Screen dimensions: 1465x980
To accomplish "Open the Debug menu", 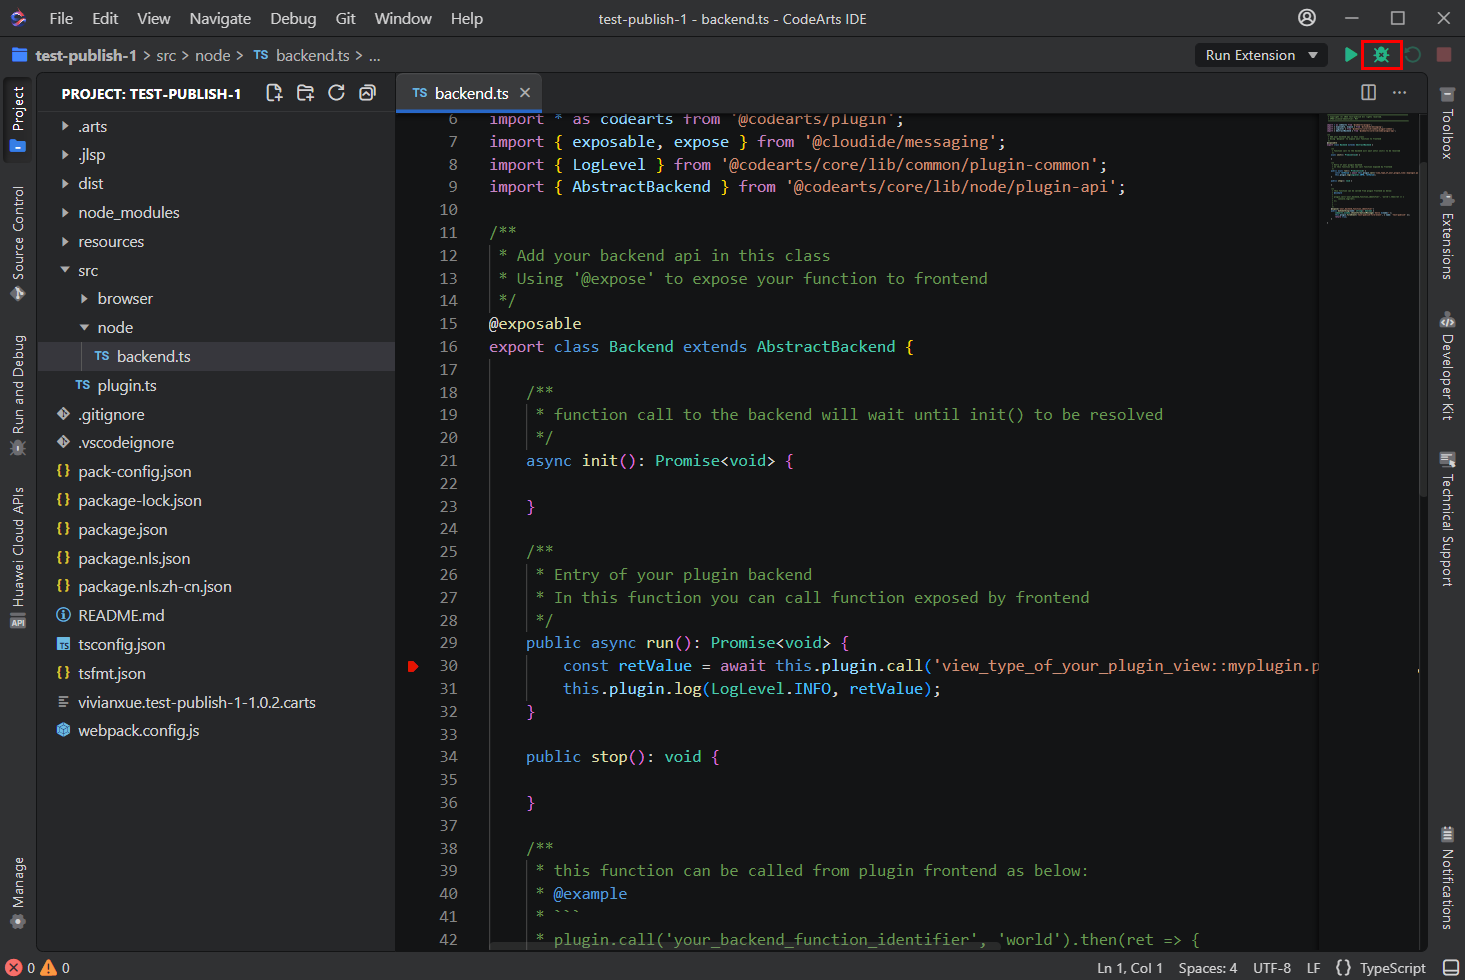I will pyautogui.click(x=293, y=18).
